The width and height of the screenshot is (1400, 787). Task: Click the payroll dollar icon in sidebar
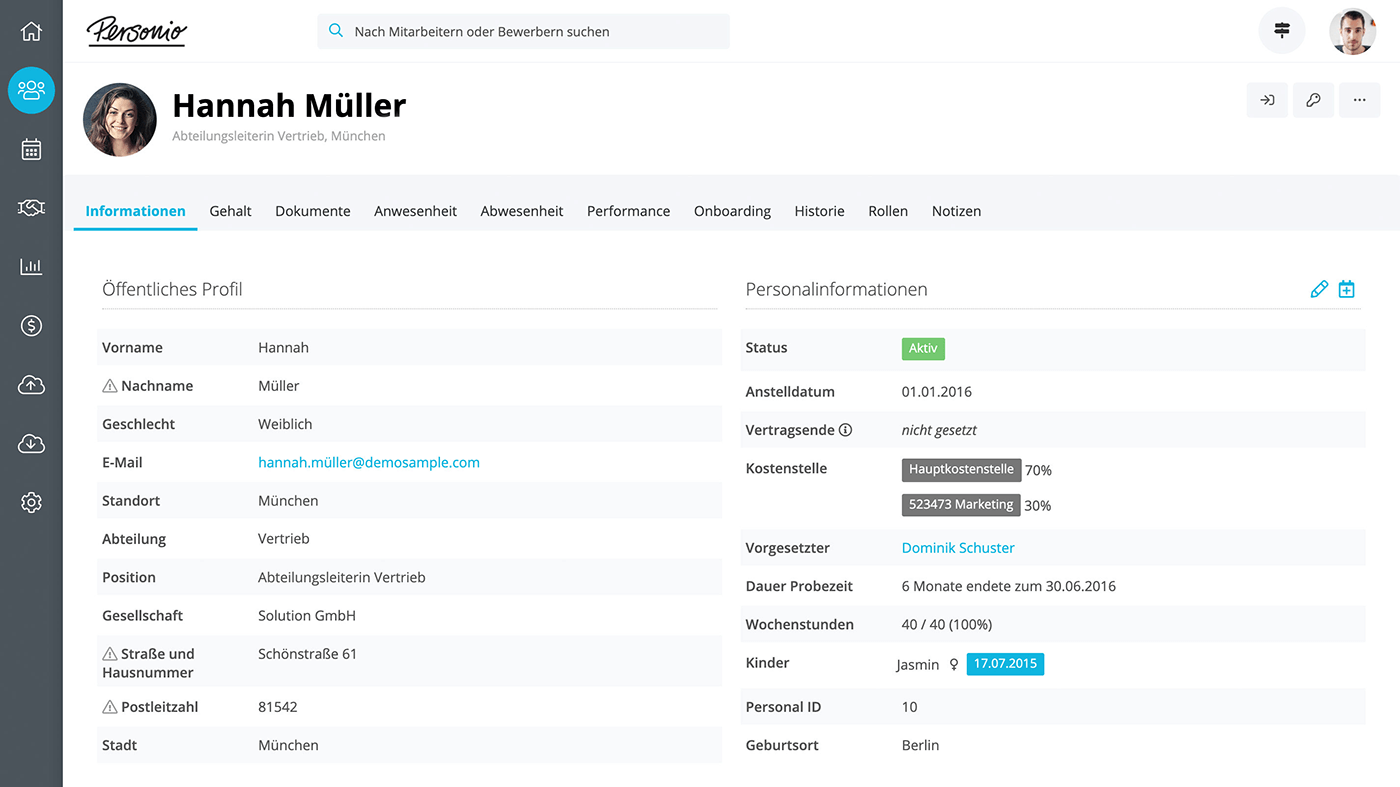(31, 325)
